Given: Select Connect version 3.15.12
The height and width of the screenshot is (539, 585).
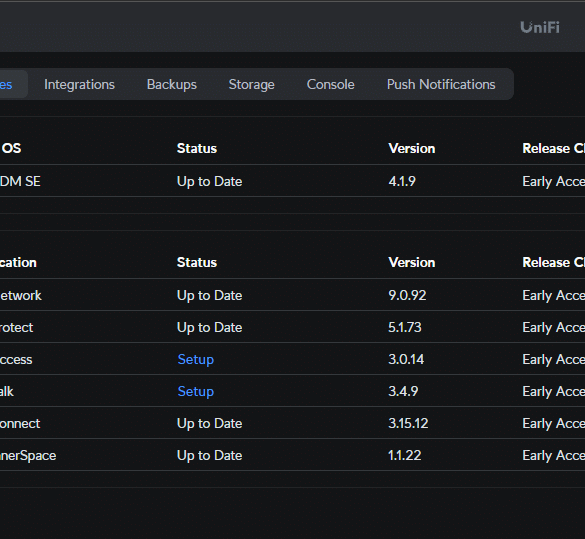Looking at the screenshot, I should pyautogui.click(x=408, y=423).
